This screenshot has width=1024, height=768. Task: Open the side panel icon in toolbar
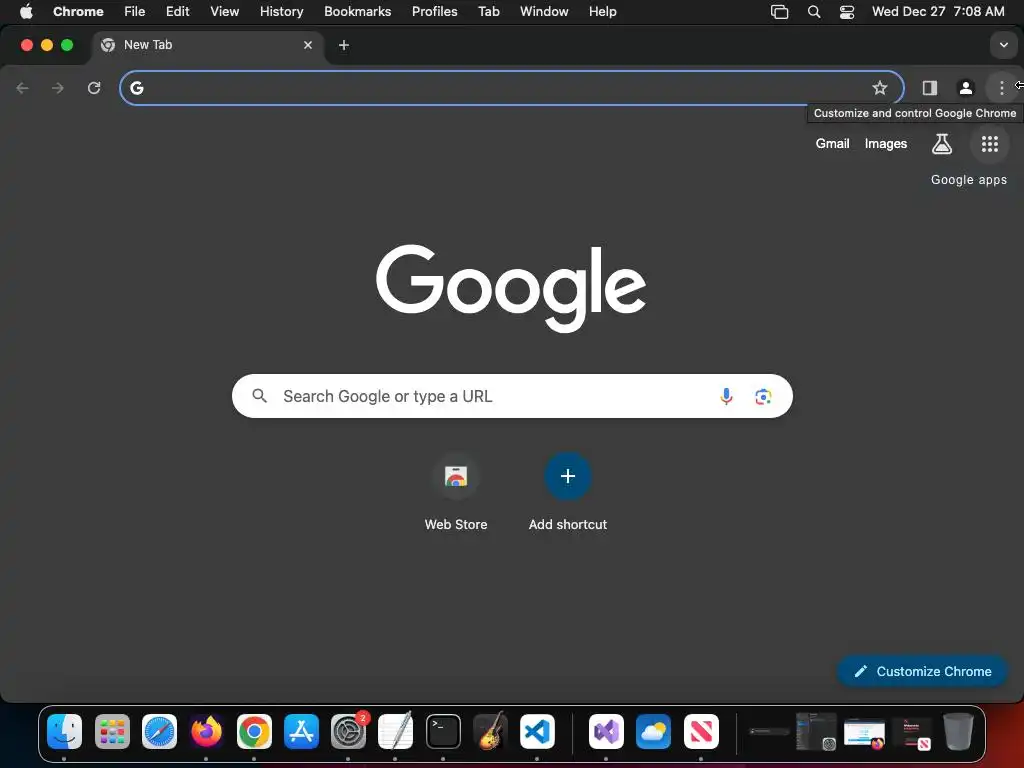click(x=929, y=88)
